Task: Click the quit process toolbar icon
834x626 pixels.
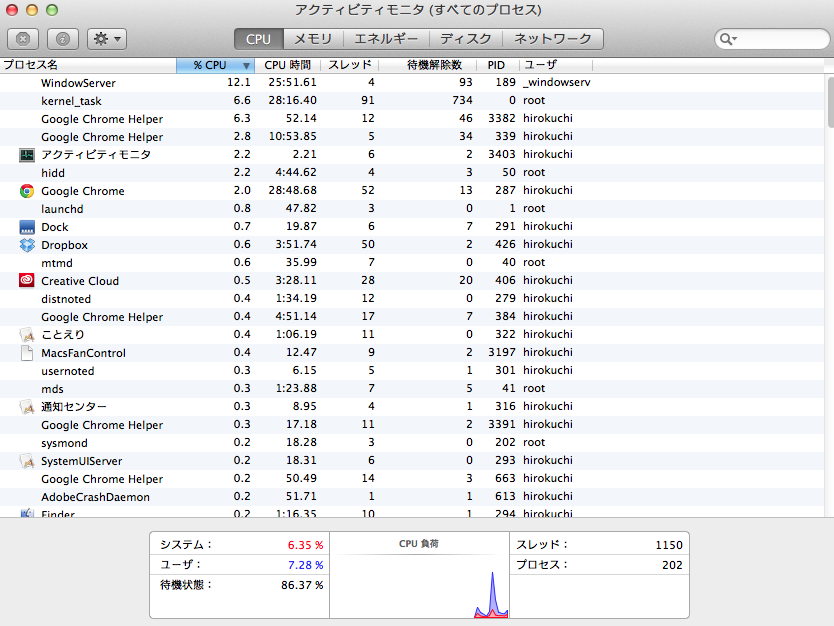Action: pyautogui.click(x=23, y=39)
